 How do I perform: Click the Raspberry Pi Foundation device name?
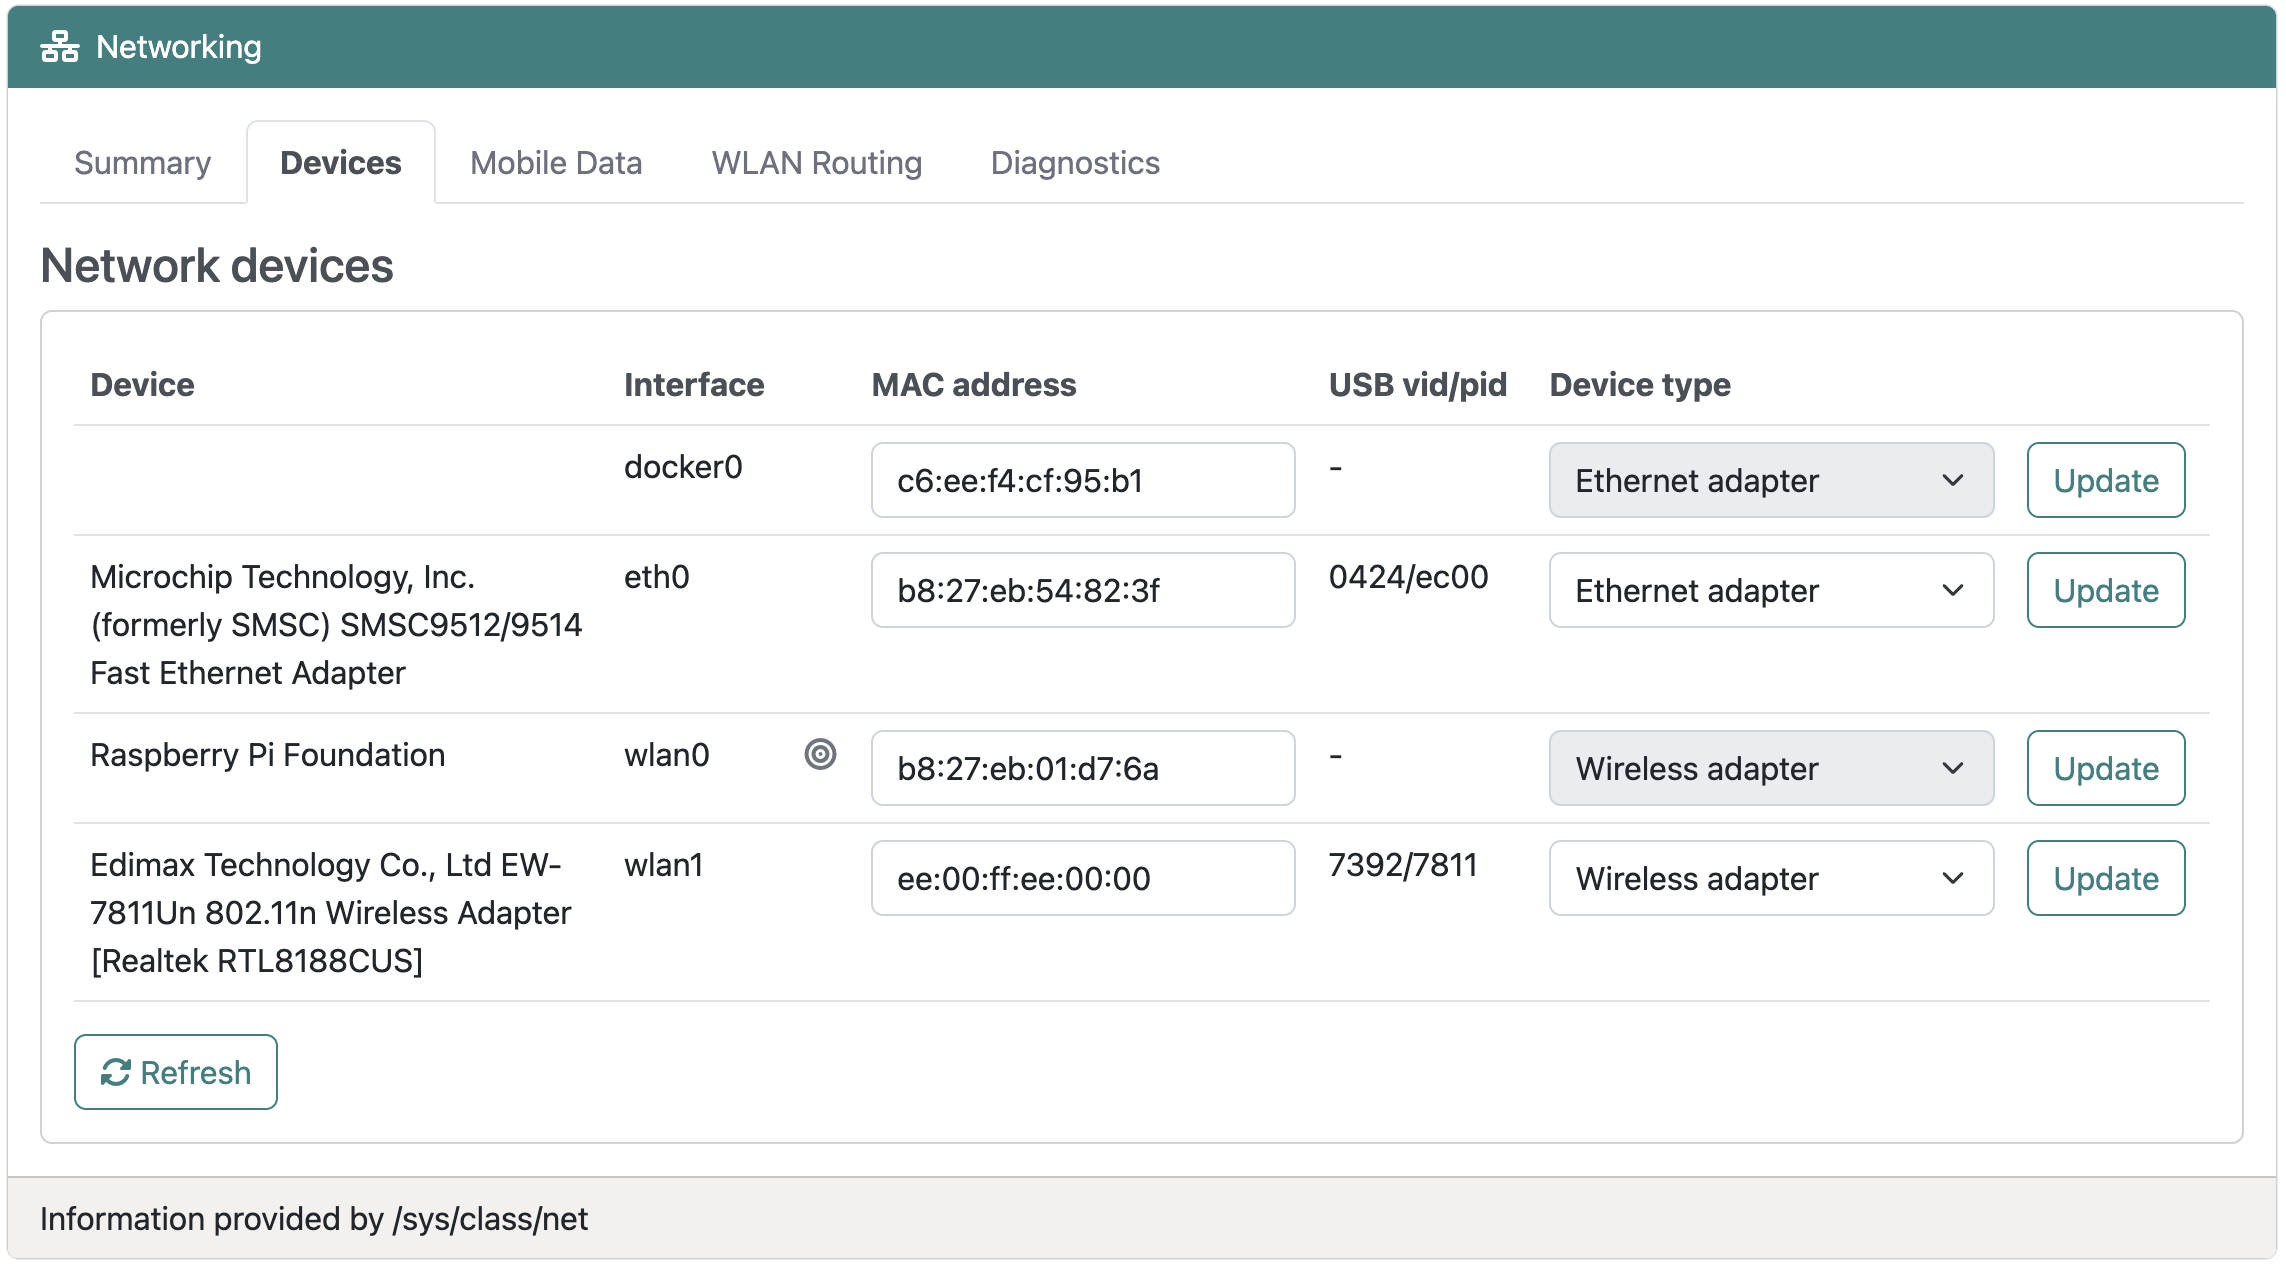268,755
